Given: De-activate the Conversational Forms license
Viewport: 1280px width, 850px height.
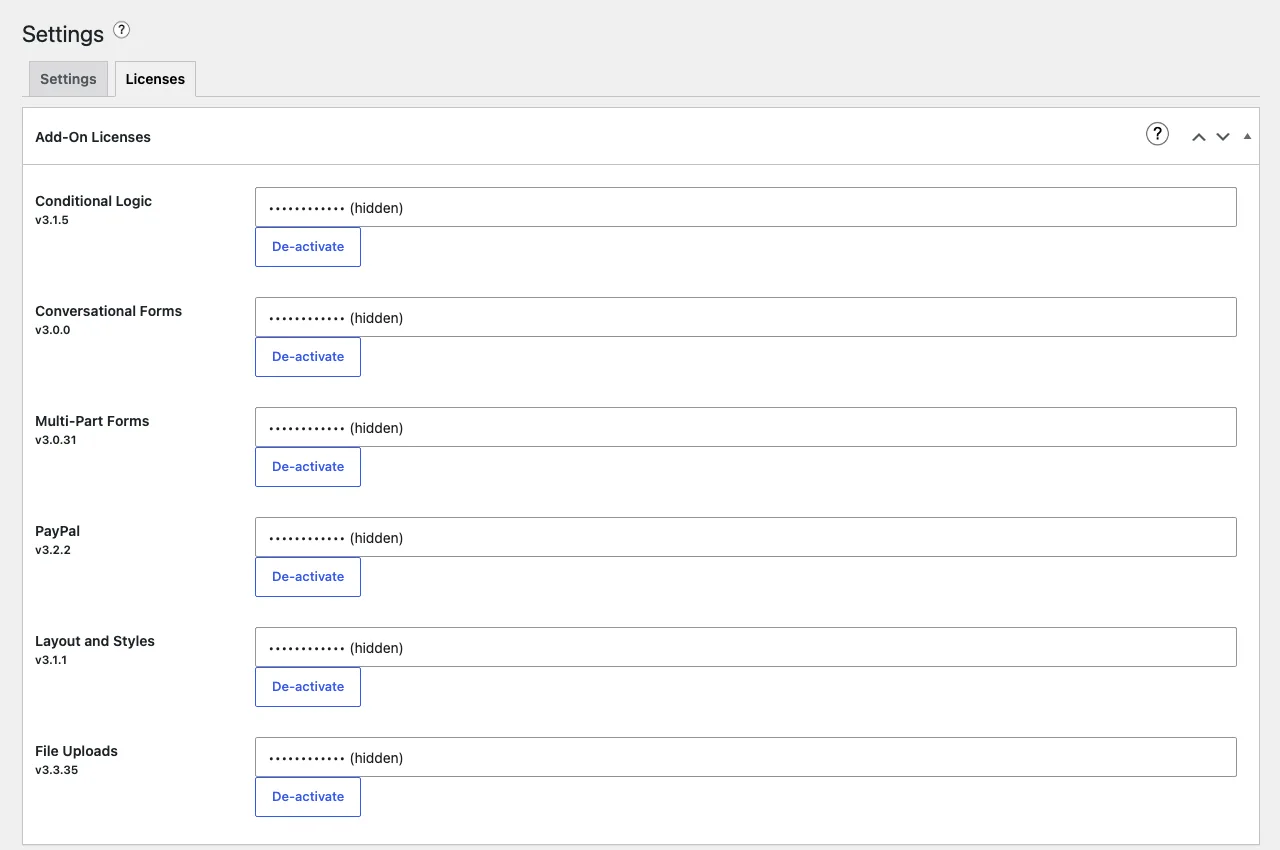Looking at the screenshot, I should (308, 357).
